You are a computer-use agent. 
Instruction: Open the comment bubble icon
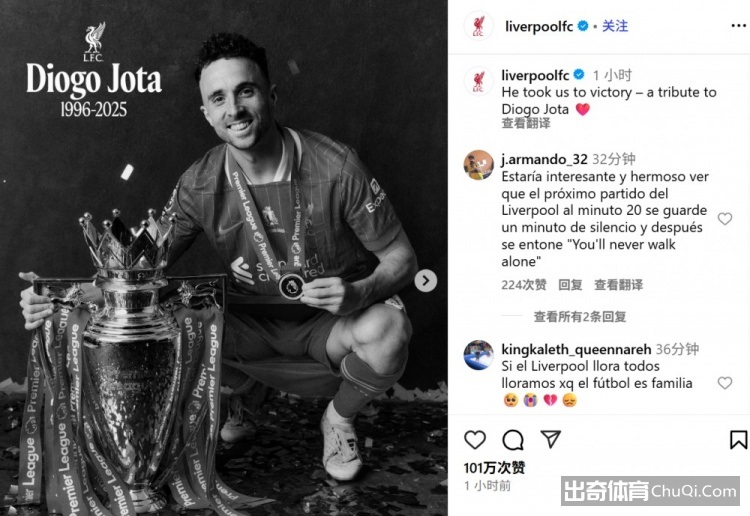[513, 440]
